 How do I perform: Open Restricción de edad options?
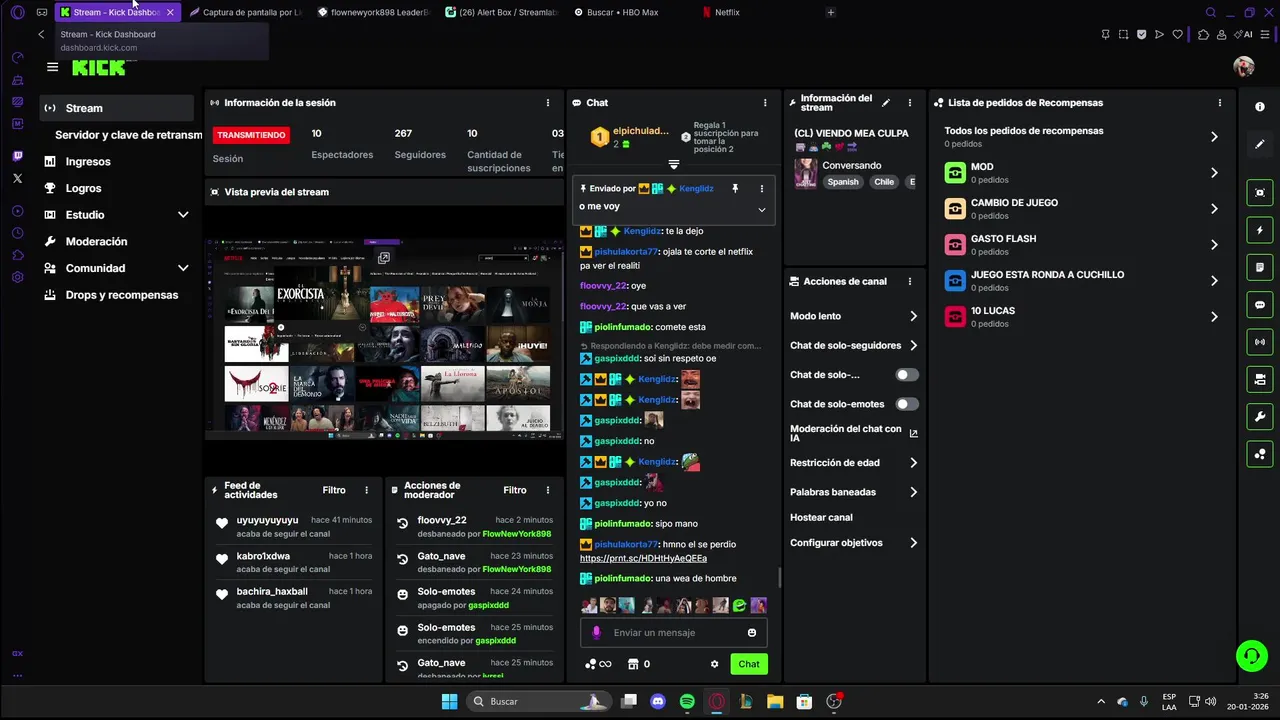913,463
